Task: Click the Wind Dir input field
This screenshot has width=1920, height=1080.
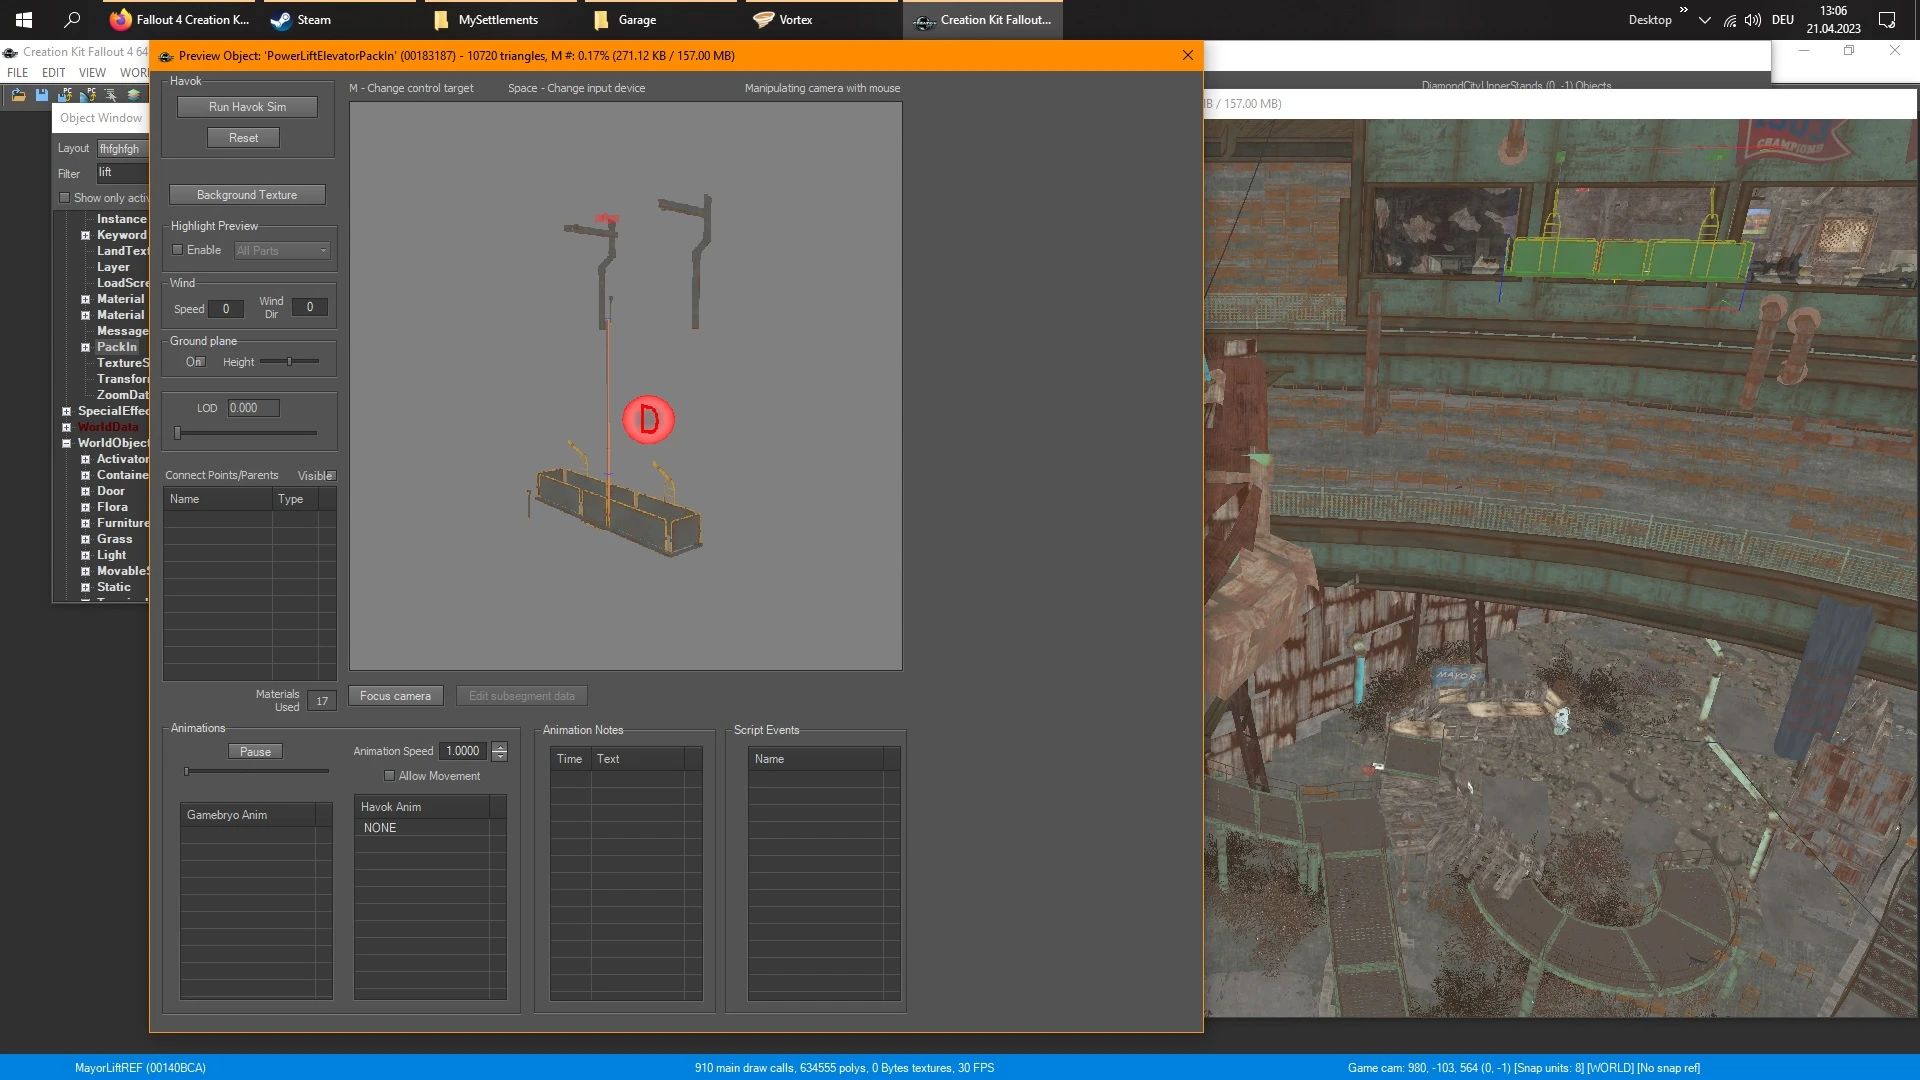Action: pos(310,307)
